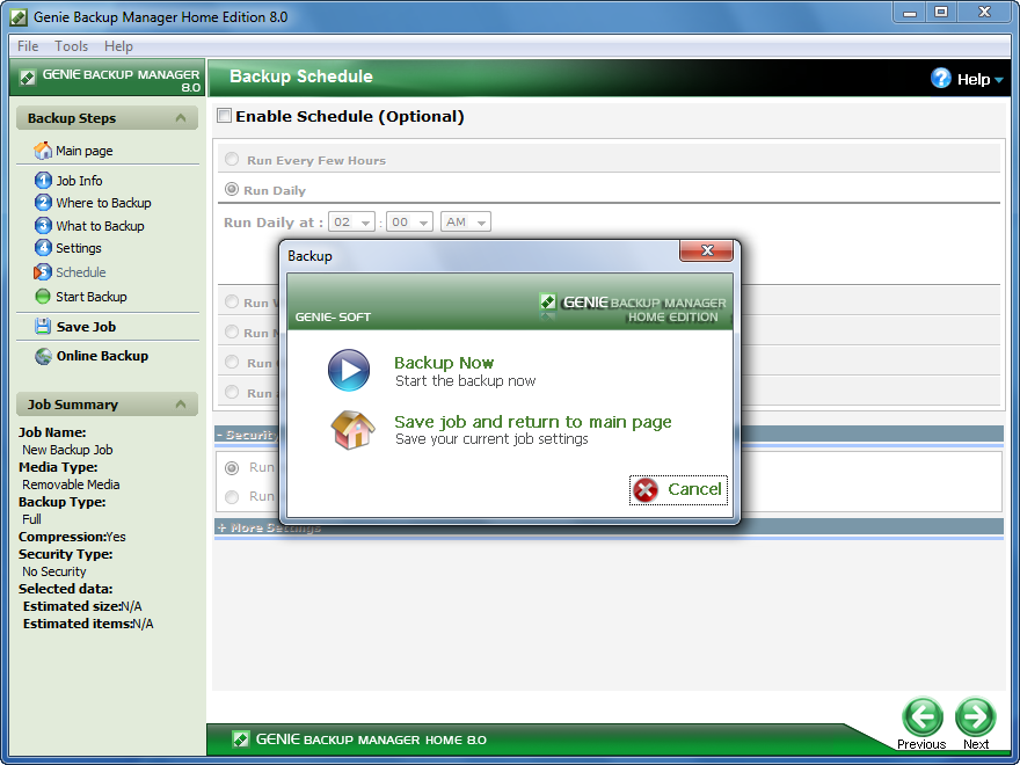Collapse the Job Summary panel
The image size is (1020, 765).
pos(181,404)
